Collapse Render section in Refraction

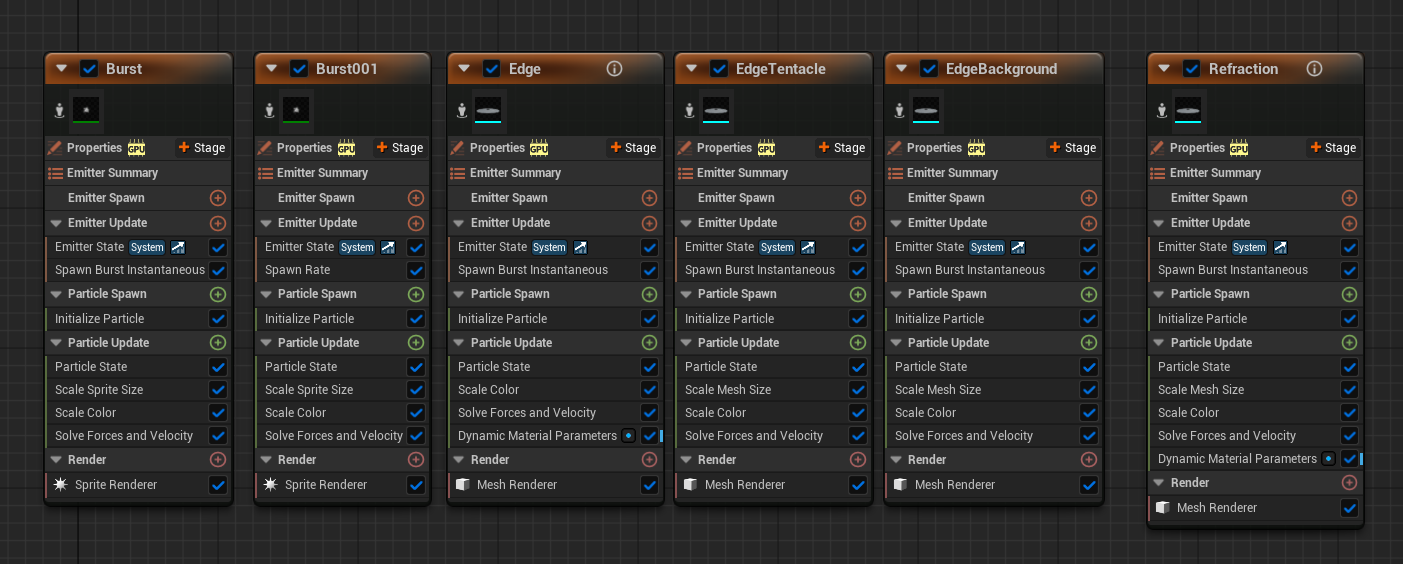pos(1160,483)
